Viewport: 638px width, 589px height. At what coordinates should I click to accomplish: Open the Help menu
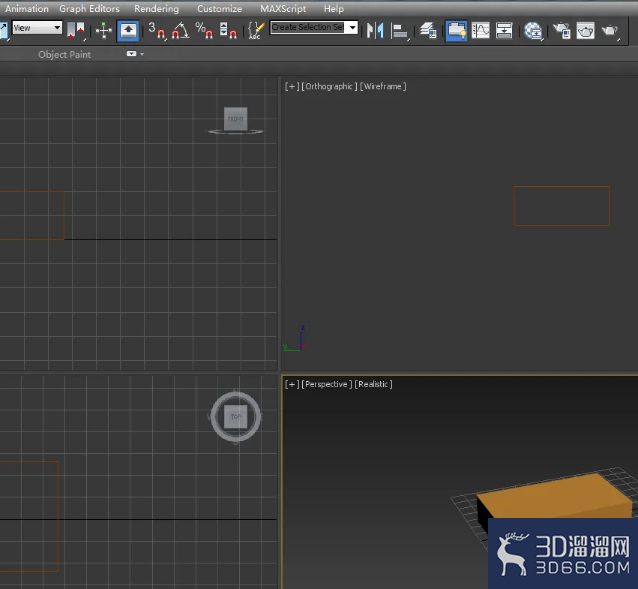point(334,9)
